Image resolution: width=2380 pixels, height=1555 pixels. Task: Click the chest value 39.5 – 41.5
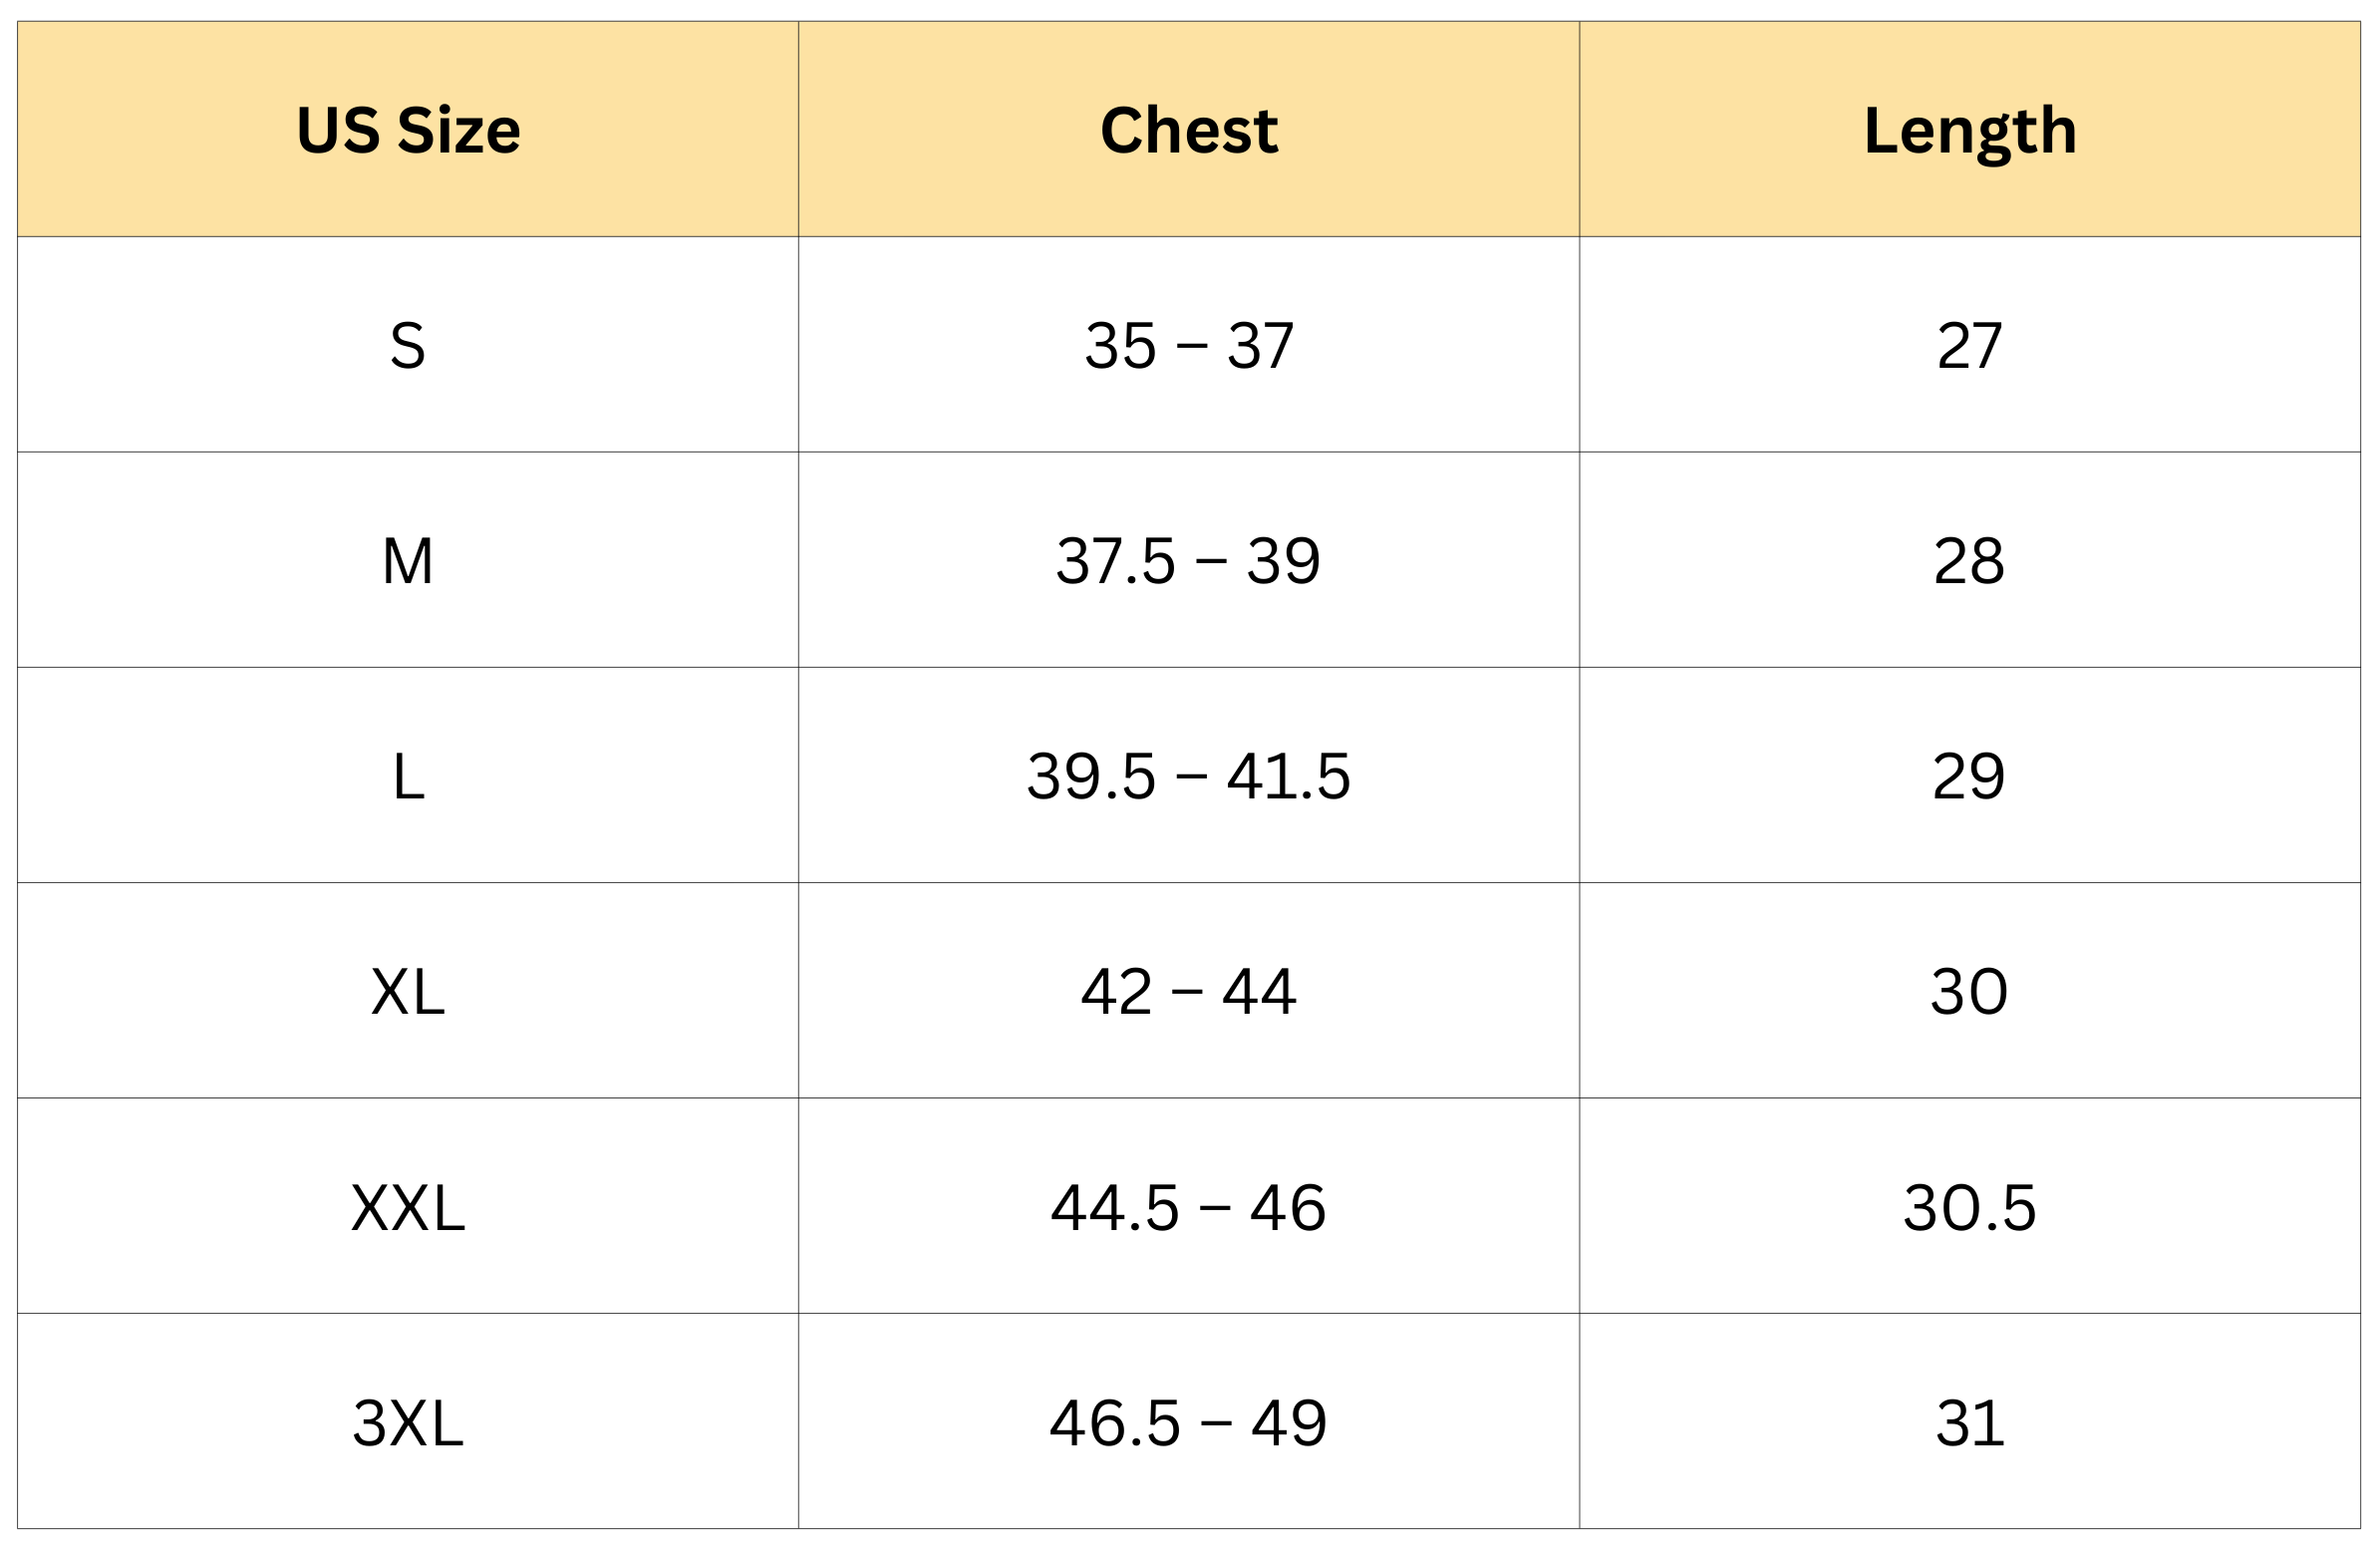[1188, 777]
